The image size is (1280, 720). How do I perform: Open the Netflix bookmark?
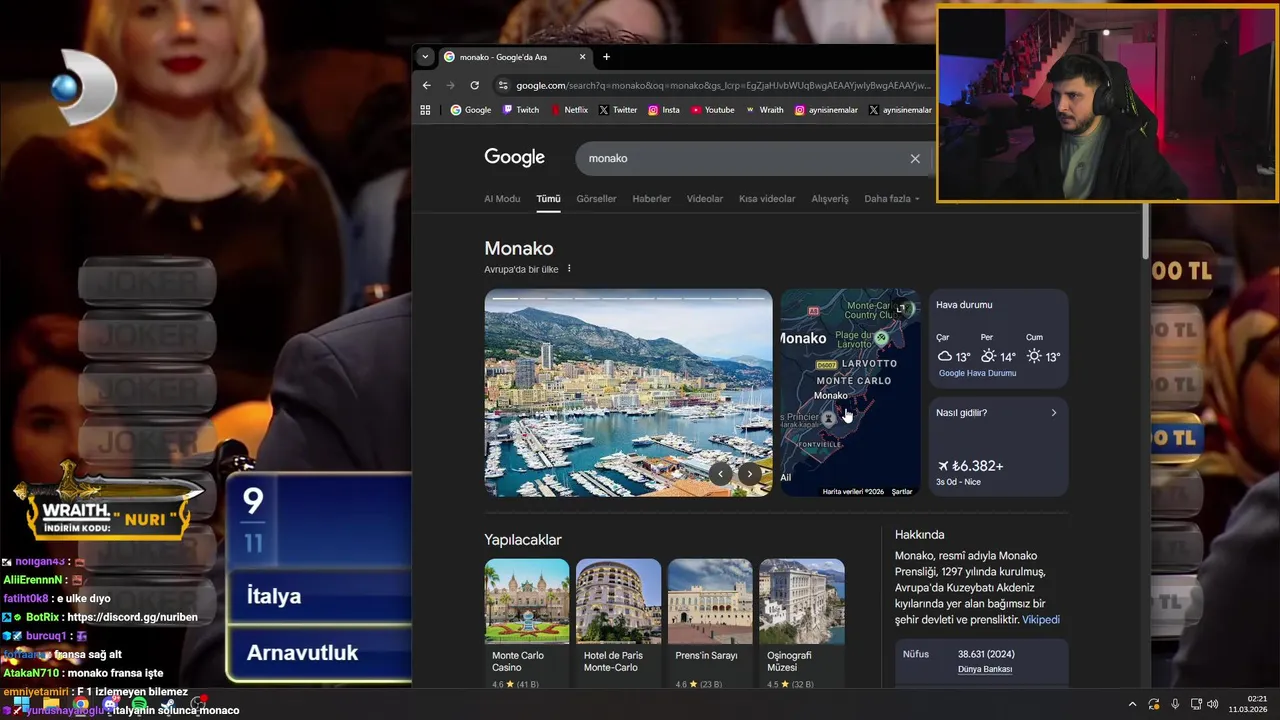[x=569, y=110]
